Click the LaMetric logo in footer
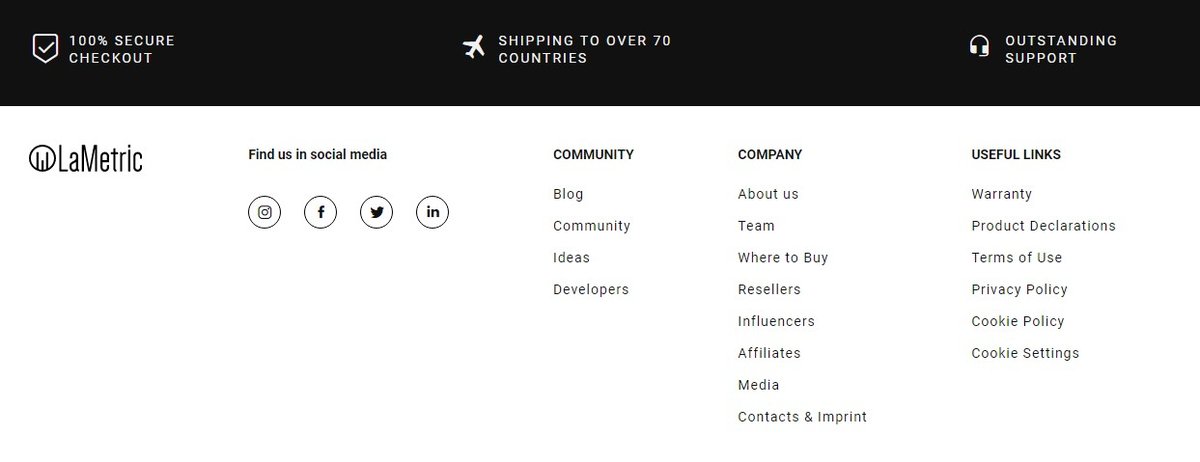The image size is (1200, 462). point(86,158)
